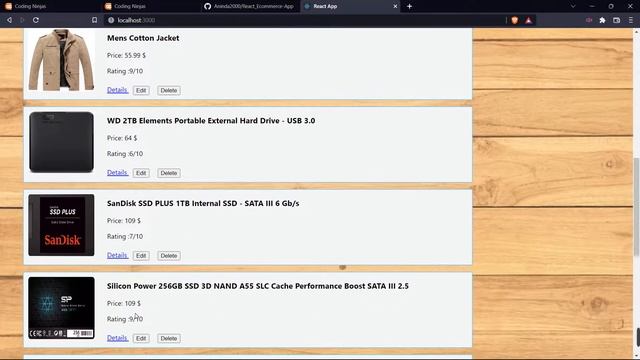Click the WD external hard drive image

(x=61, y=142)
